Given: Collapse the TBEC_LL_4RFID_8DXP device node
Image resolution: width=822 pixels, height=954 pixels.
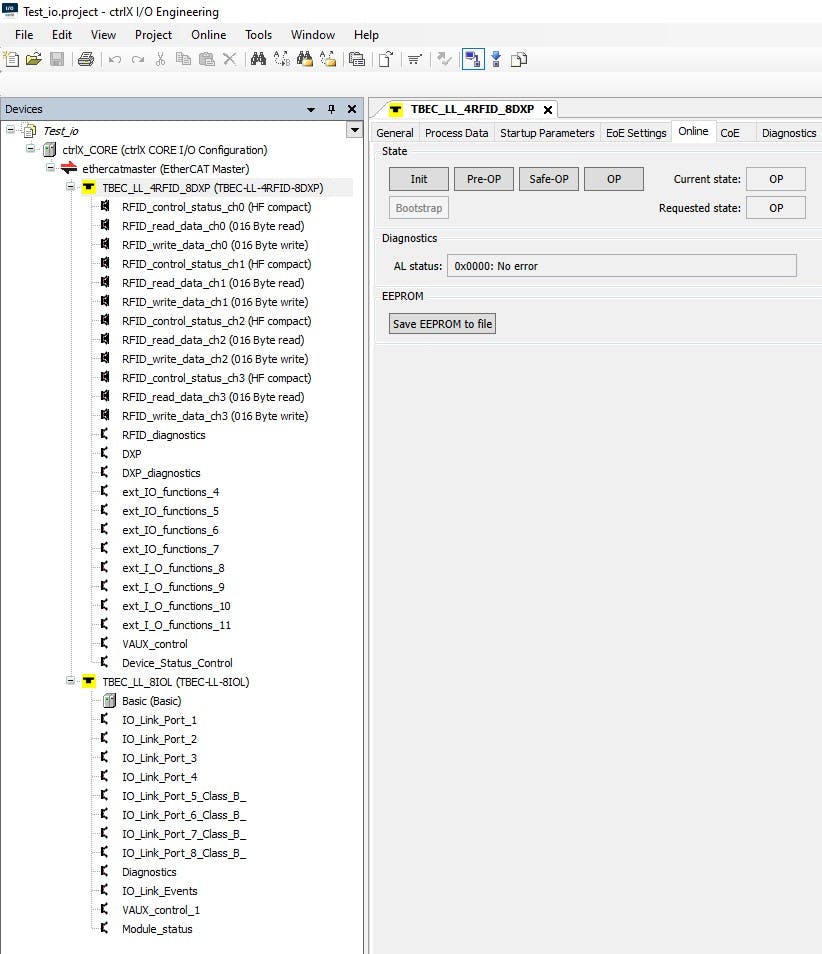Looking at the screenshot, I should click(70, 187).
